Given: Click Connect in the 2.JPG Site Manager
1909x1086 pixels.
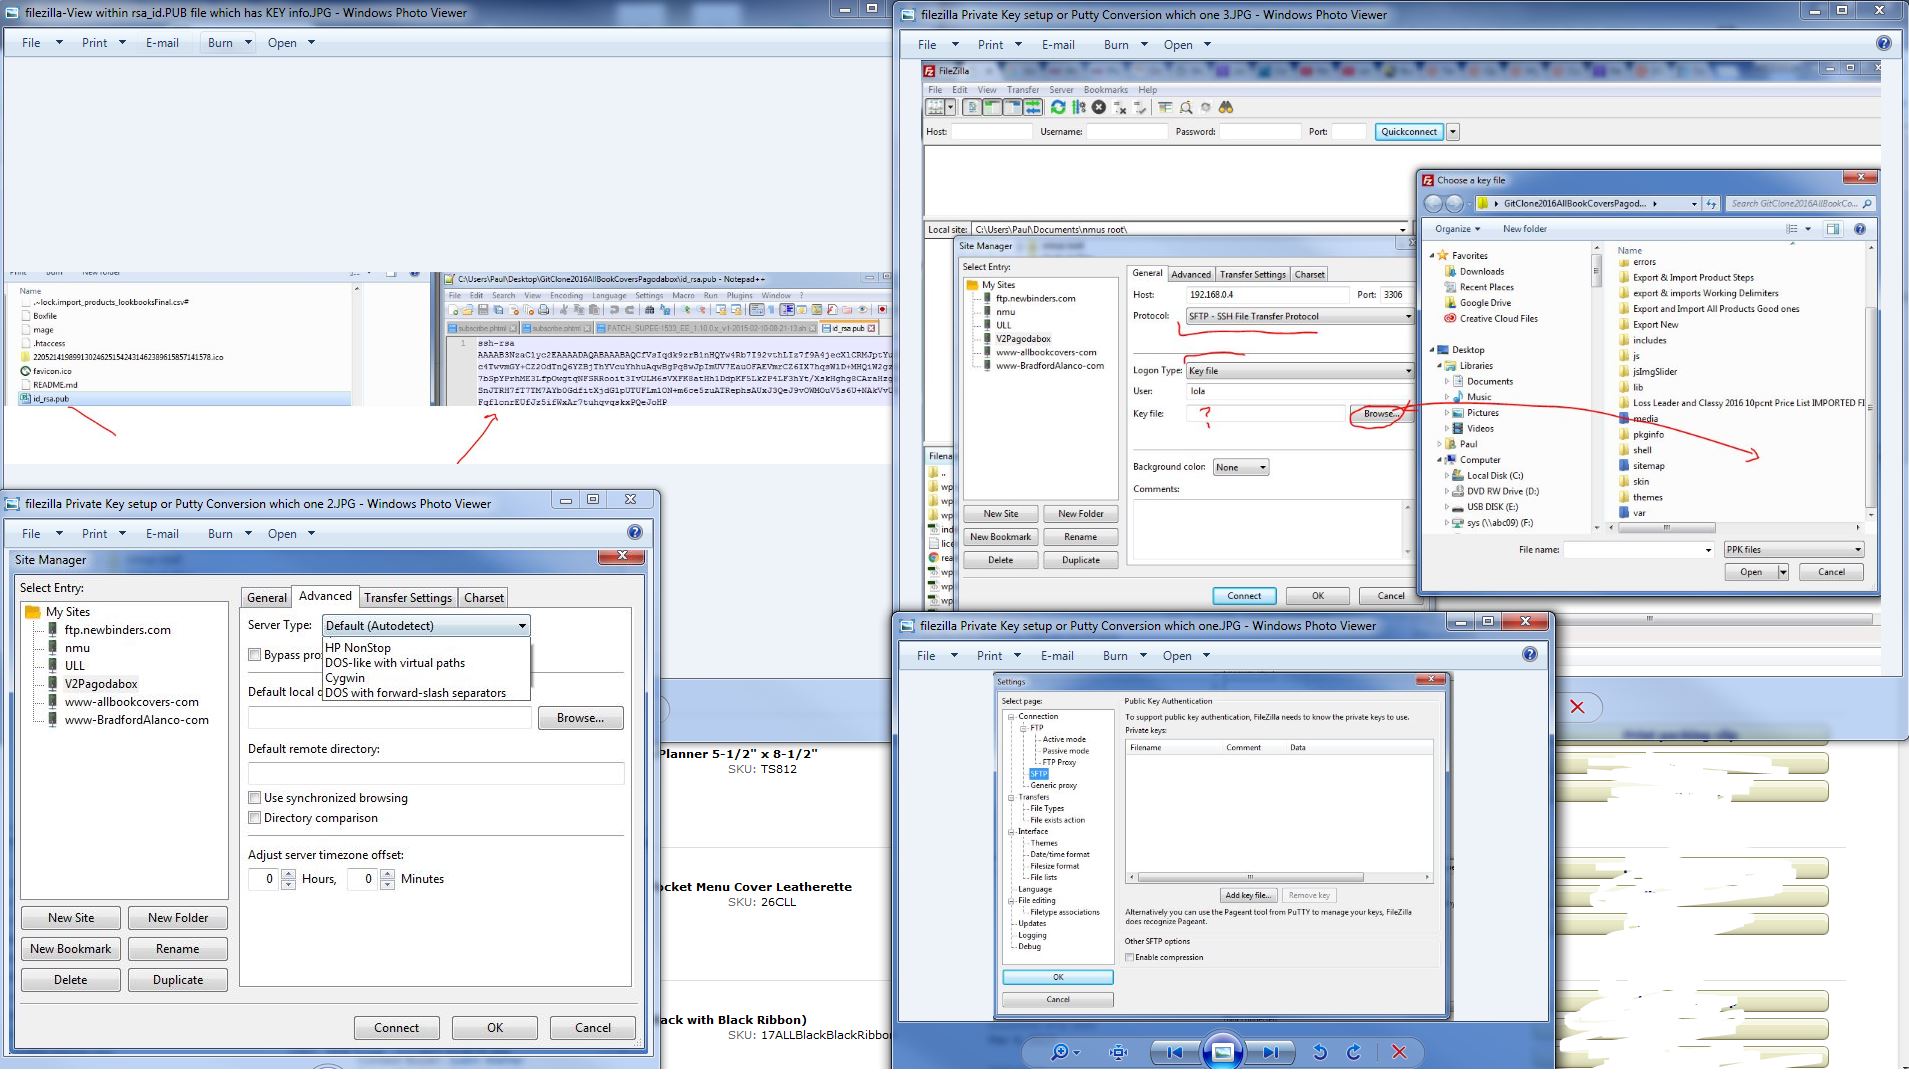Looking at the screenshot, I should click(x=397, y=1028).
